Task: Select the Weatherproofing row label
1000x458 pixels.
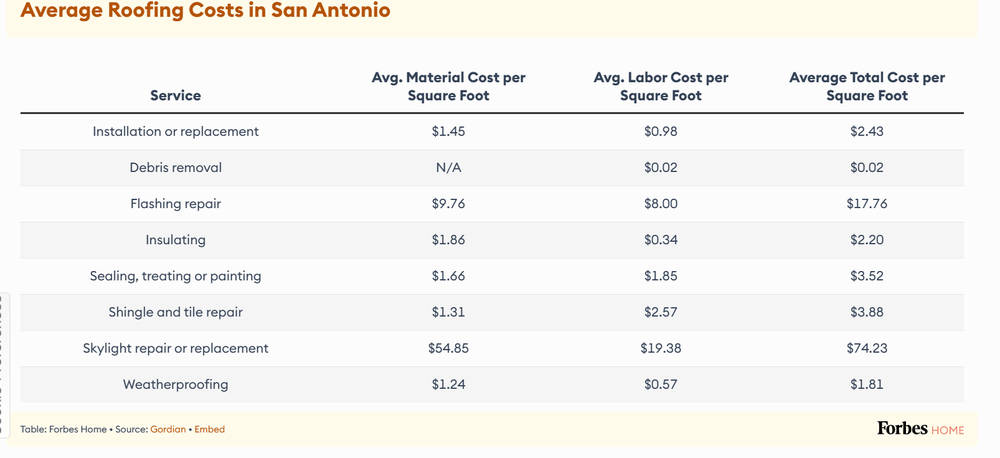Action: coord(175,384)
